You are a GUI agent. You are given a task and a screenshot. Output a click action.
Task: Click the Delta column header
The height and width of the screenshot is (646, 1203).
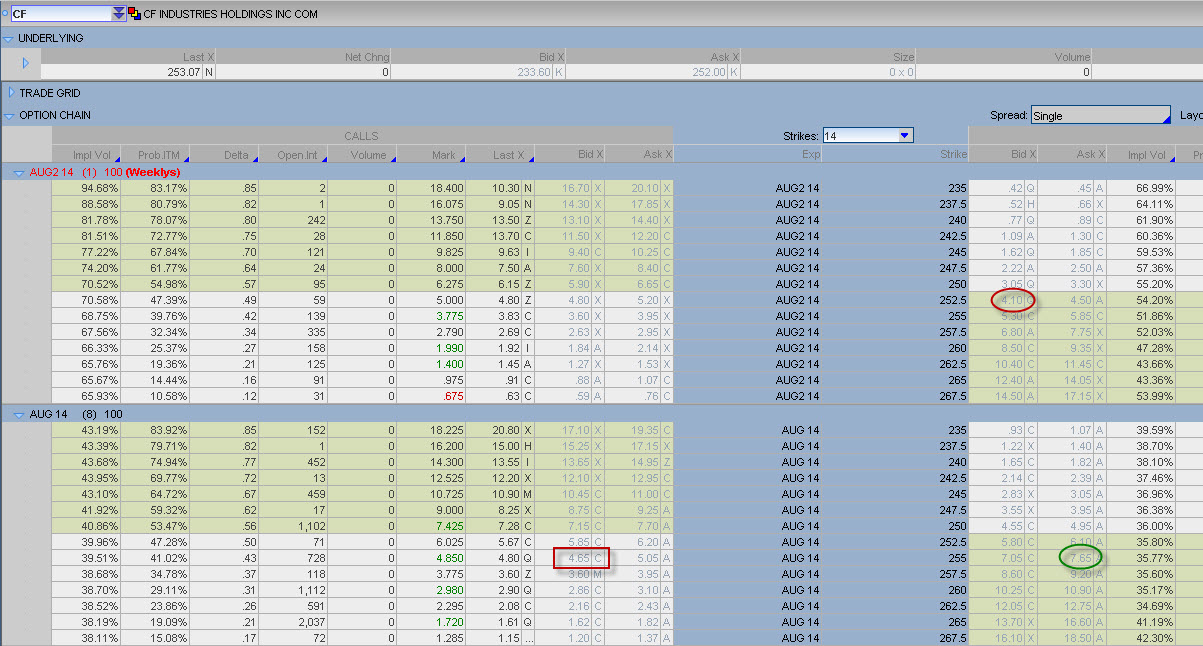click(235, 155)
